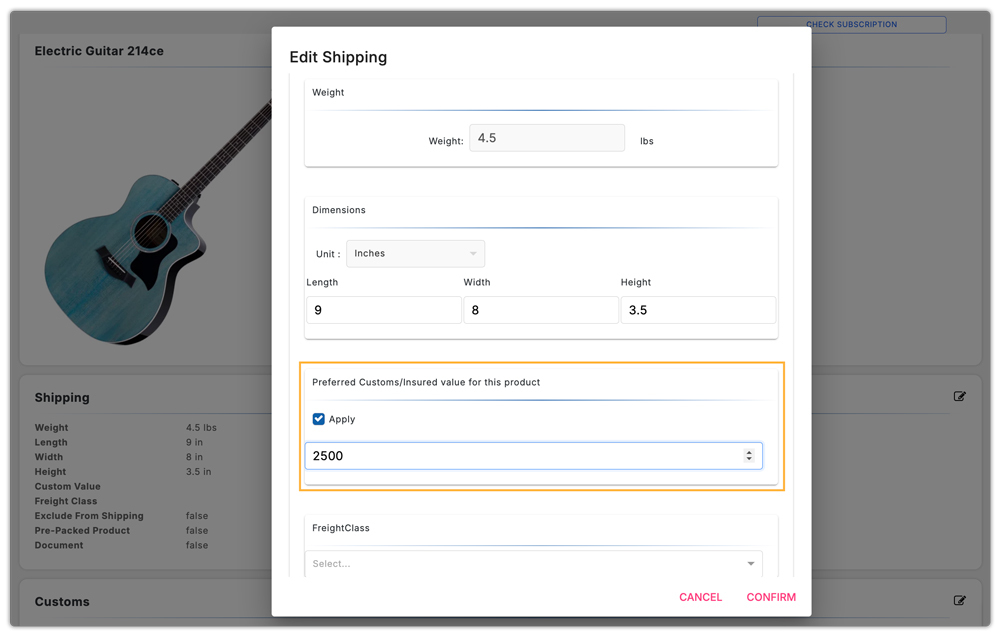Open the Unit dropdown showing Inches
Viewport: 1000px width, 636px height.
[x=415, y=253]
